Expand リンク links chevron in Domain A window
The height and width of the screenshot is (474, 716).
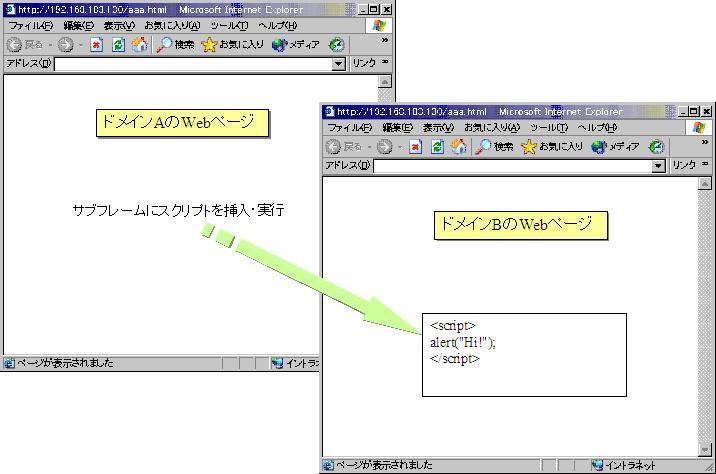click(x=385, y=62)
